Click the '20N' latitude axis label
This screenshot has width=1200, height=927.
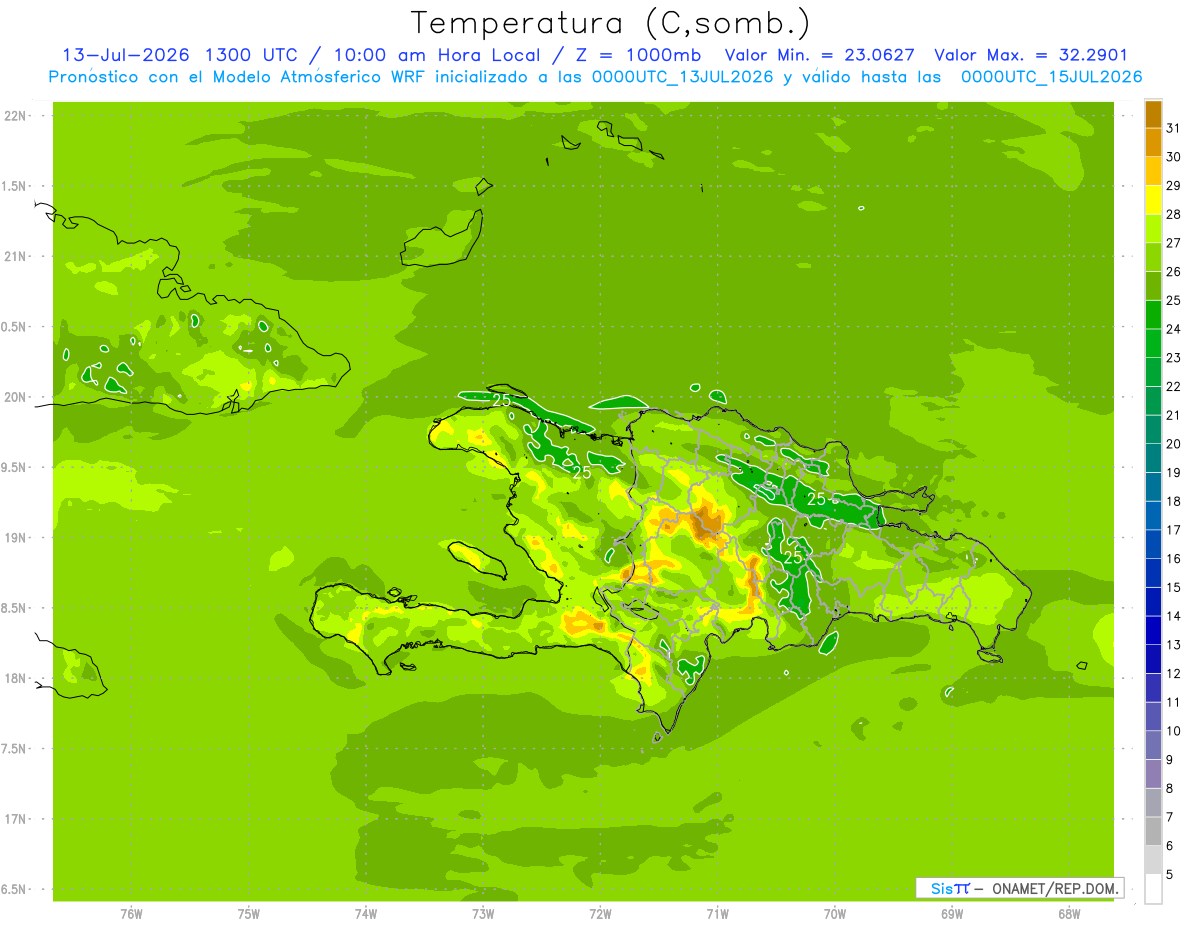point(16,397)
